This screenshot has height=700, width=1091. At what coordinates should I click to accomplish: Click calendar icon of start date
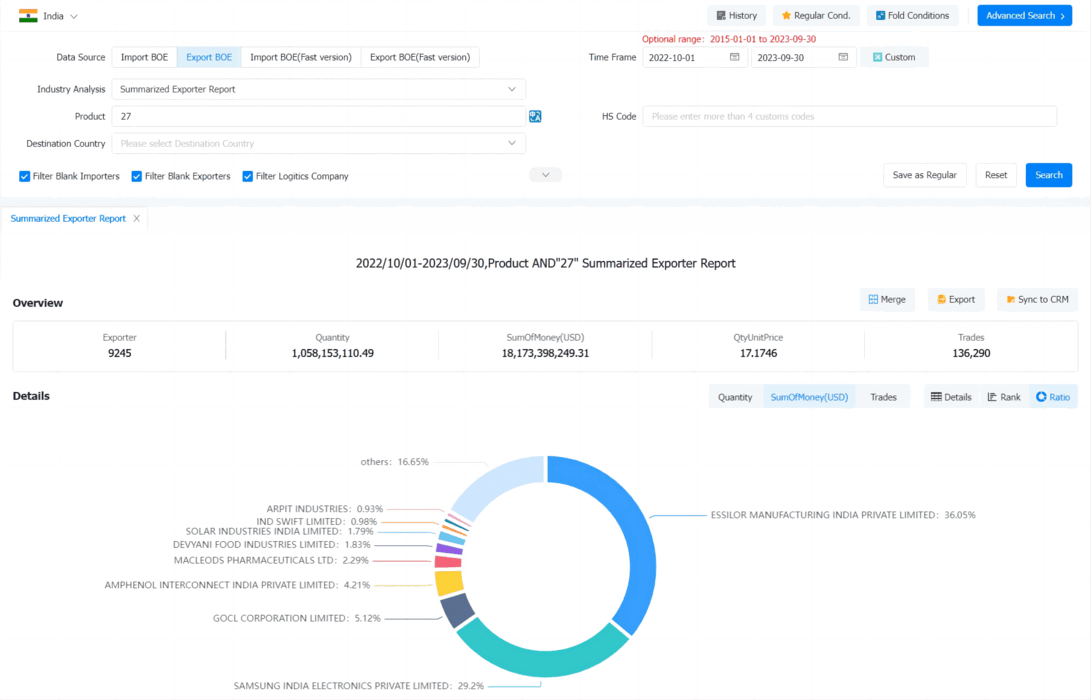[x=734, y=57]
